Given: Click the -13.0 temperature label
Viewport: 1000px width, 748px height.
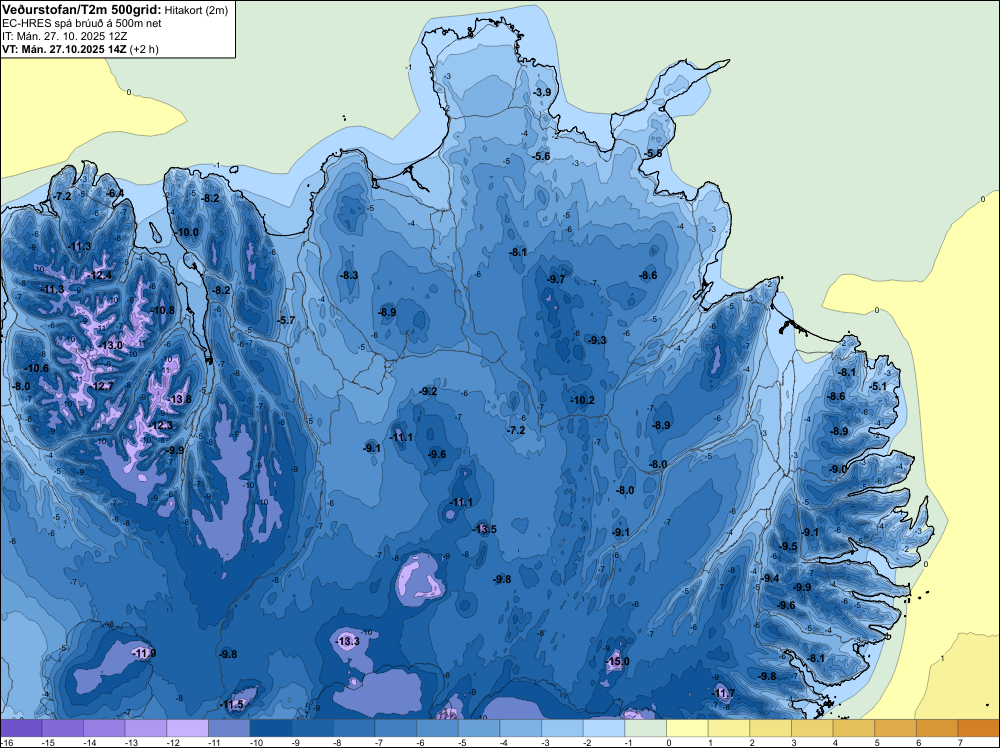Looking at the screenshot, I should pyautogui.click(x=111, y=345).
